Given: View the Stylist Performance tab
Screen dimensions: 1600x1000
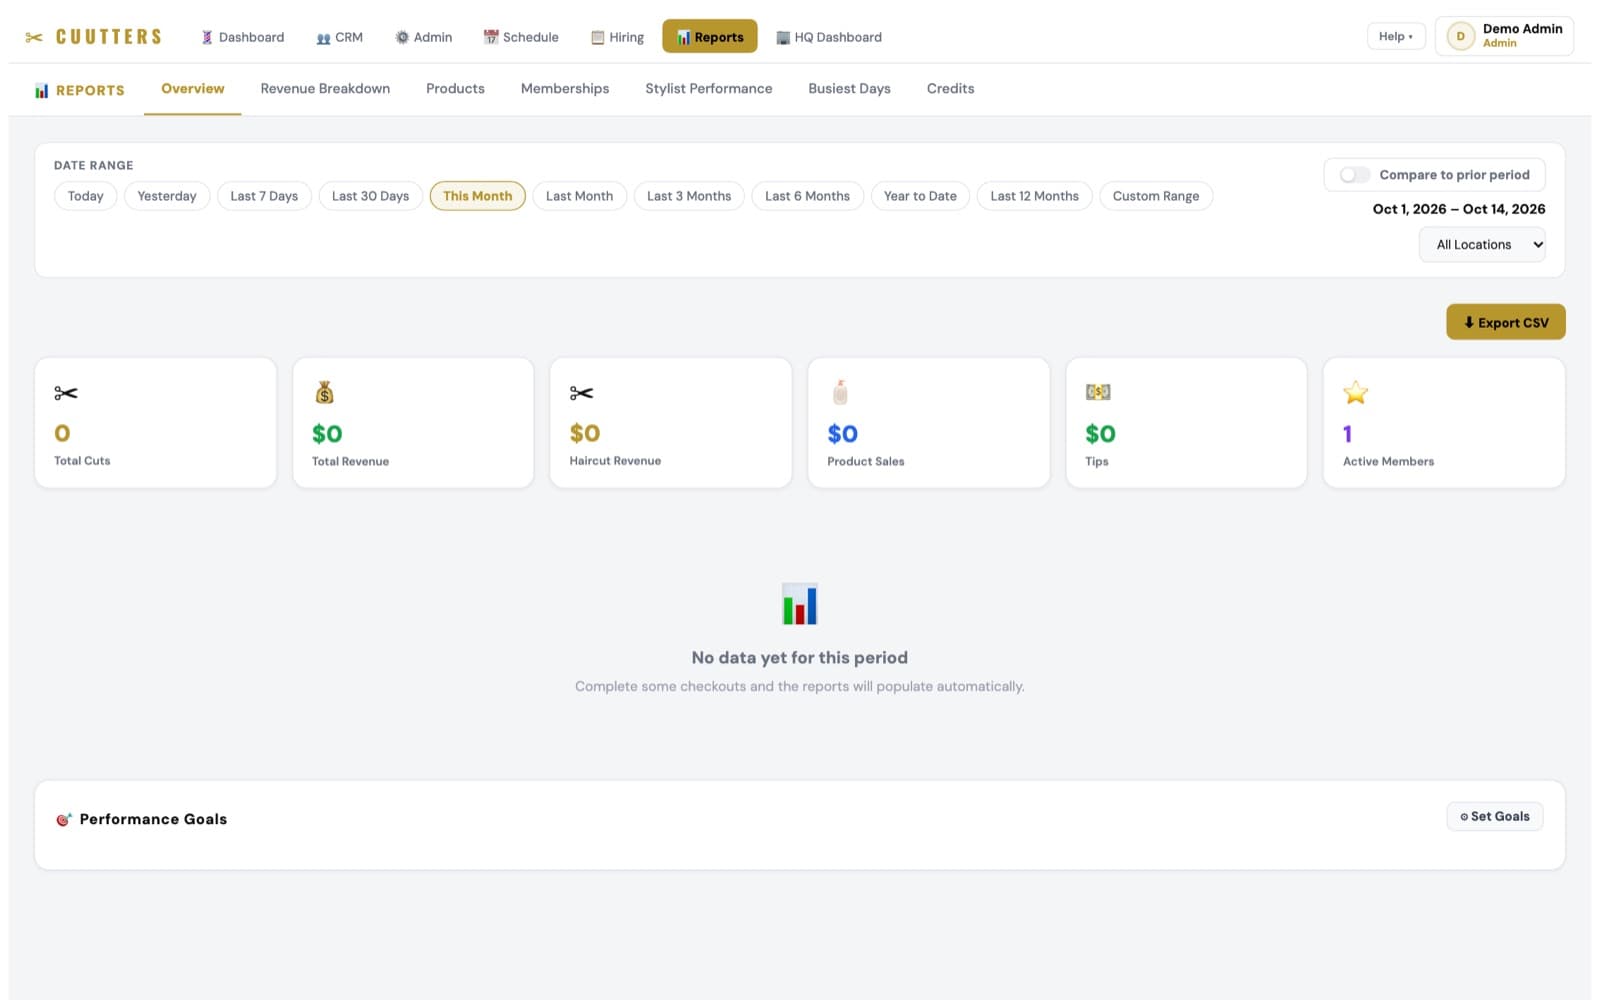Looking at the screenshot, I should 709,89.
